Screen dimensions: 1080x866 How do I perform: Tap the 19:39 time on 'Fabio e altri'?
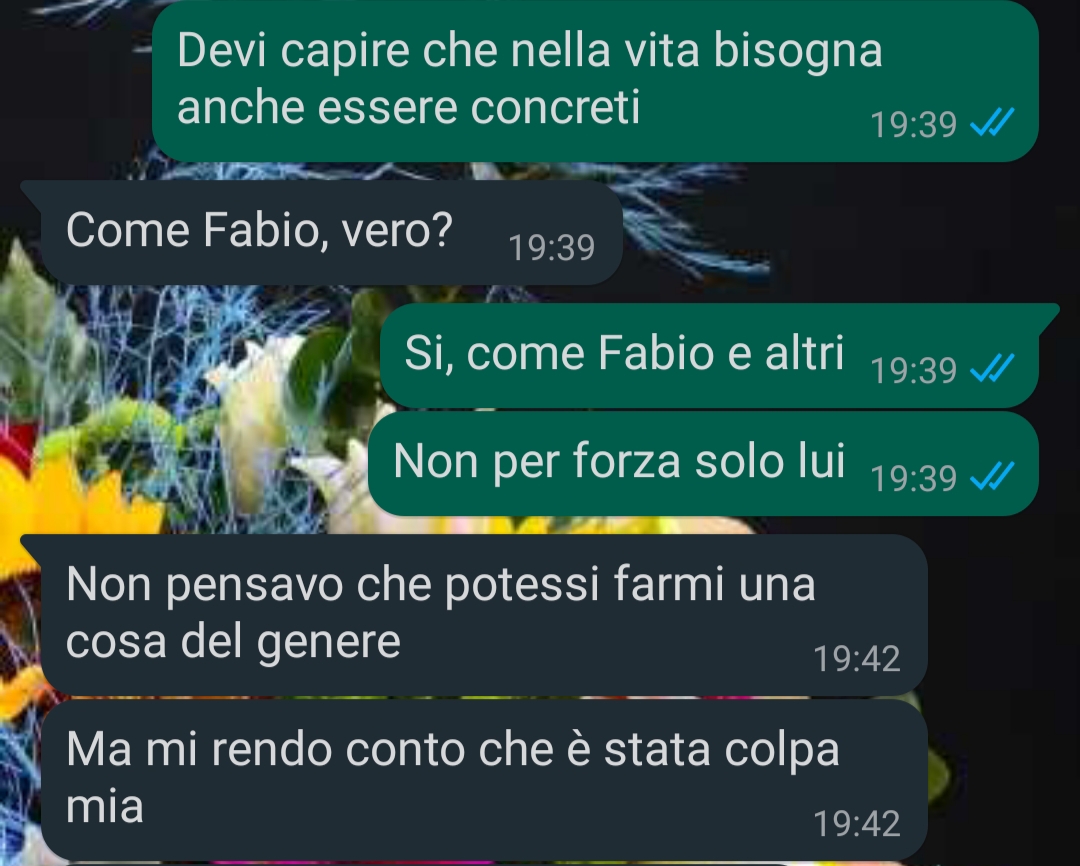point(913,370)
